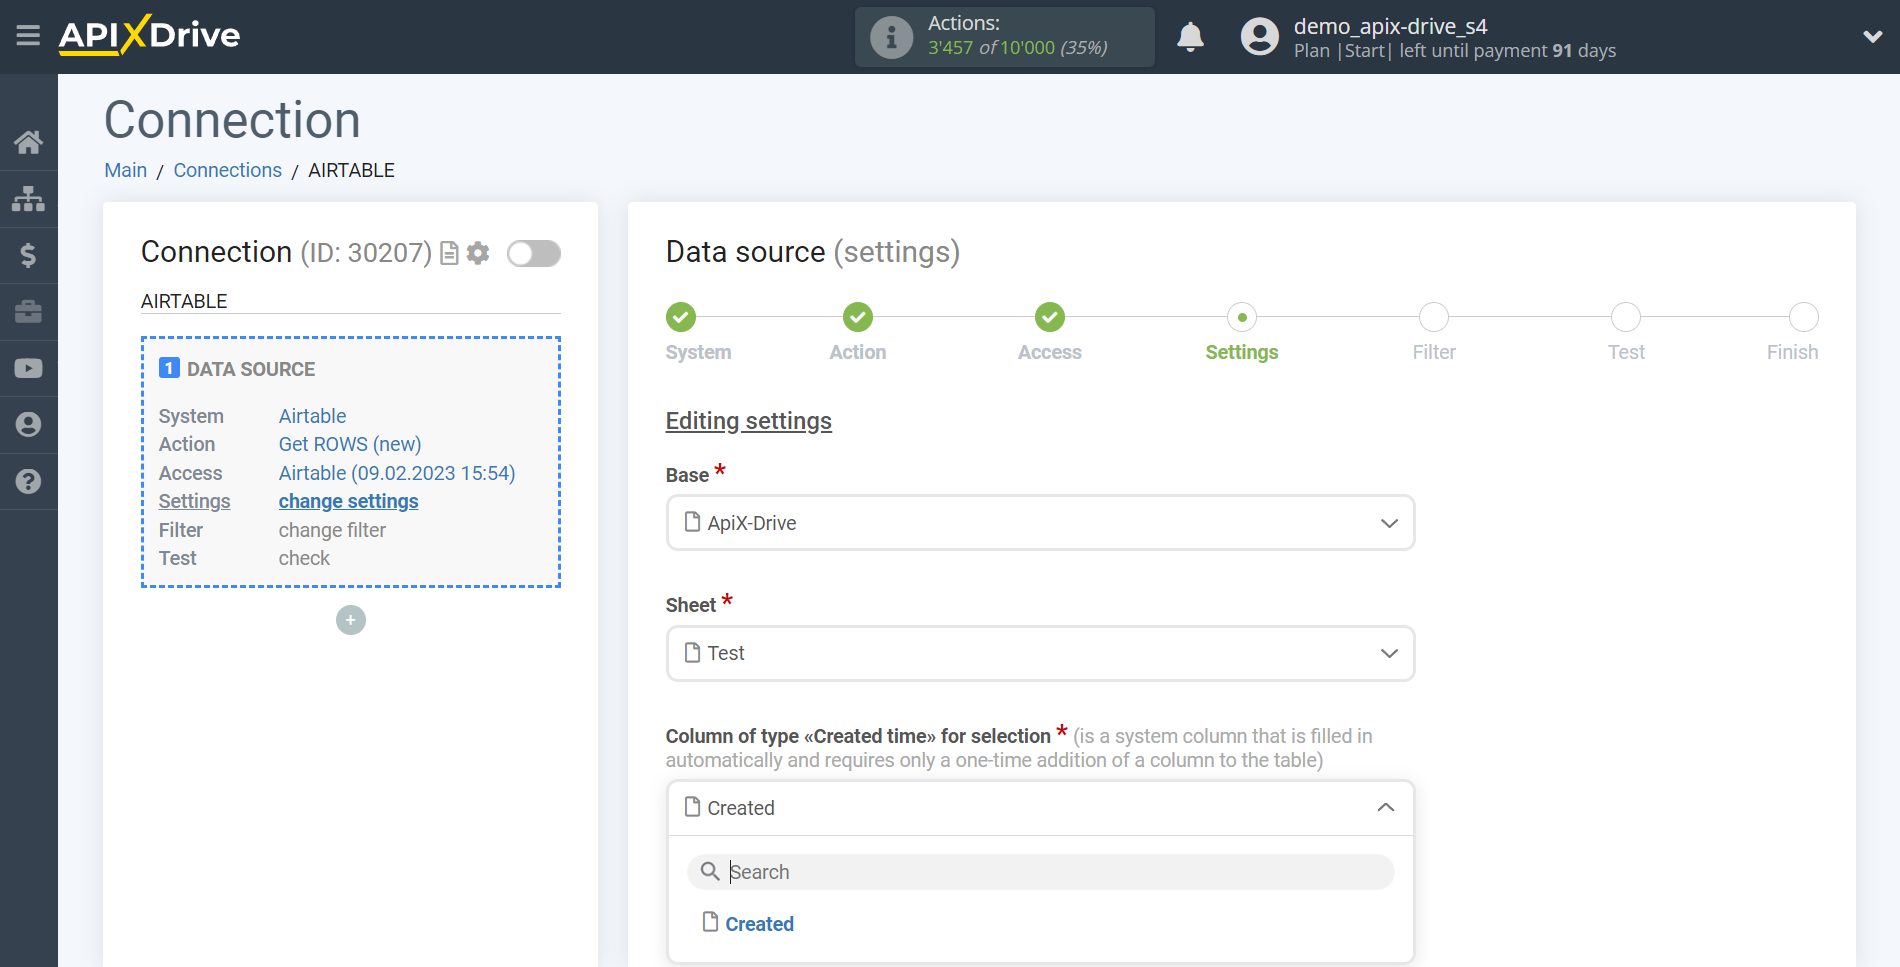Click the Editing settings heading
1900x967 pixels.
[x=749, y=421]
